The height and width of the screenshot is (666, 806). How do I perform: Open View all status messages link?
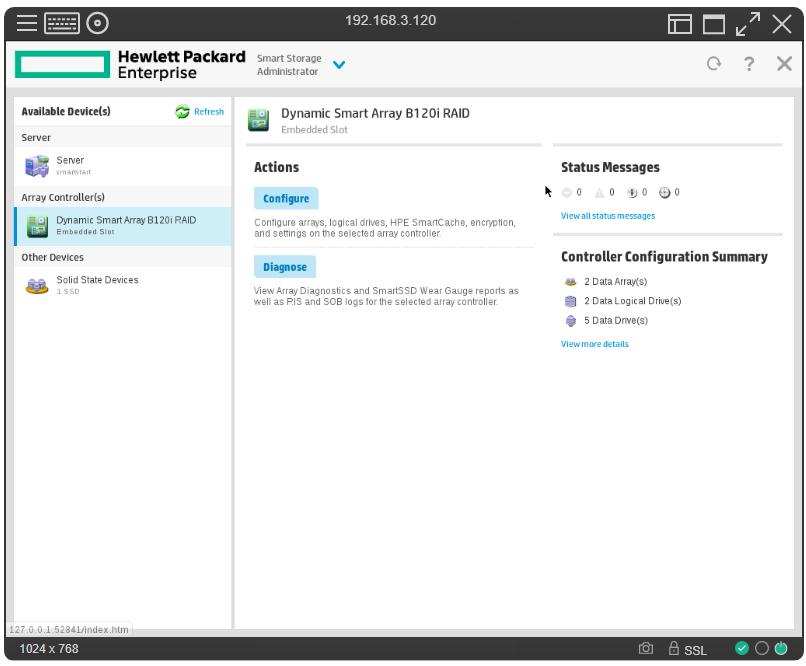tap(608, 216)
